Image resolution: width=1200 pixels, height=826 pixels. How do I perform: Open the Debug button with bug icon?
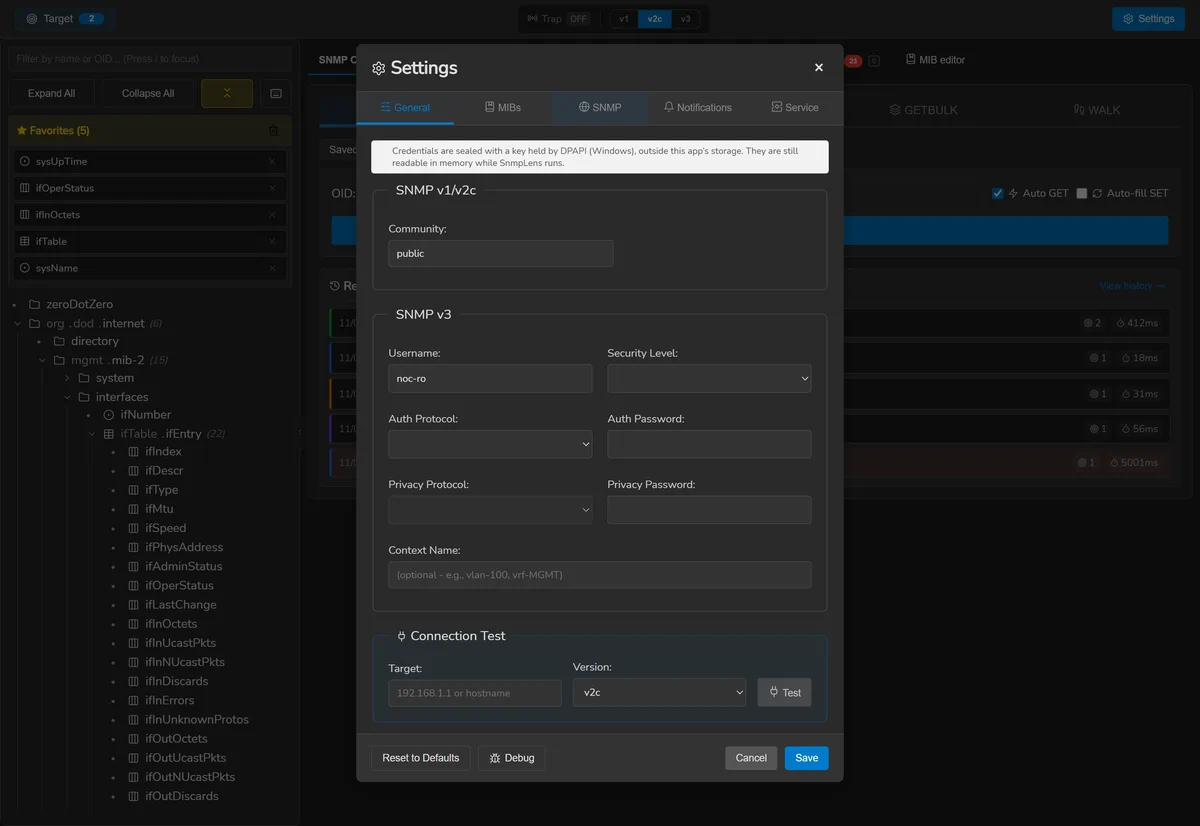pos(511,758)
